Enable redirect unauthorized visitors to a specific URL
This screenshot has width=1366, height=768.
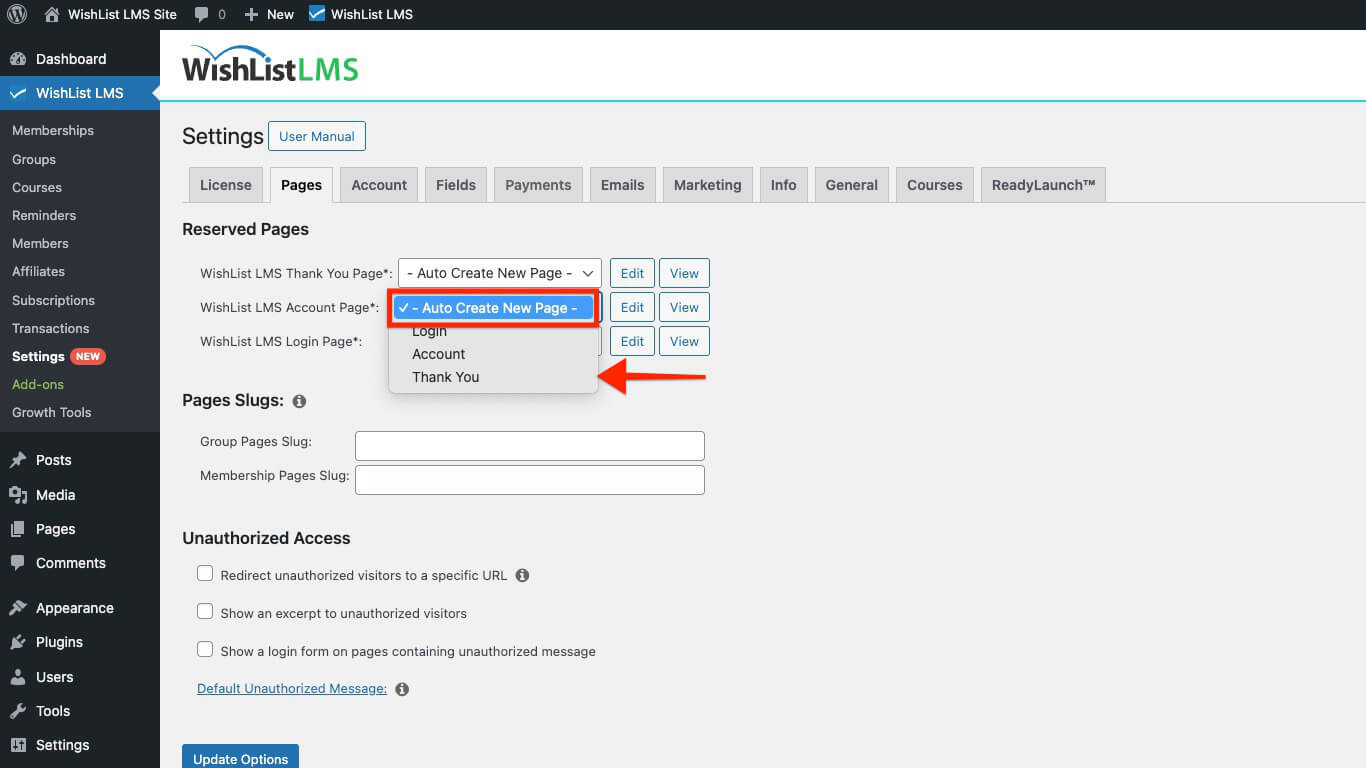coord(205,573)
